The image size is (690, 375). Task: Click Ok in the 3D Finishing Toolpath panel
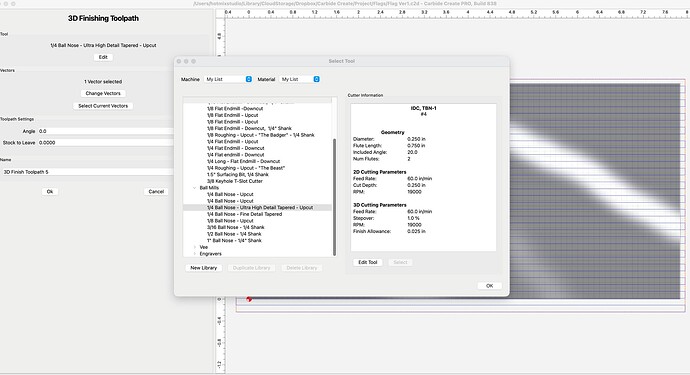50,192
